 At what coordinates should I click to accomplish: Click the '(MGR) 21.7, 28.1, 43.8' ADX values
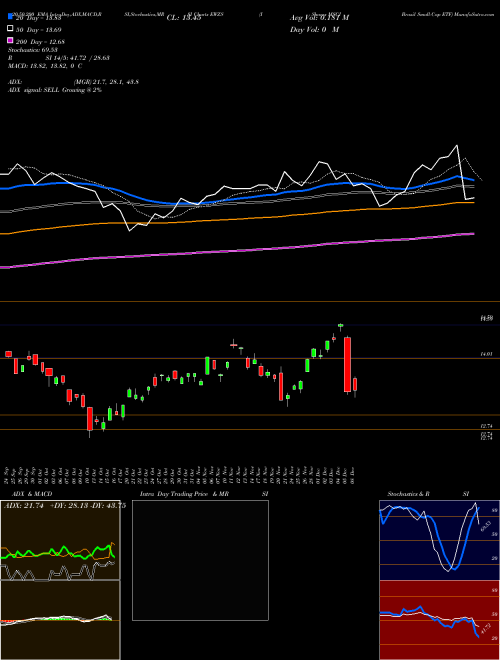[x=106, y=82]
